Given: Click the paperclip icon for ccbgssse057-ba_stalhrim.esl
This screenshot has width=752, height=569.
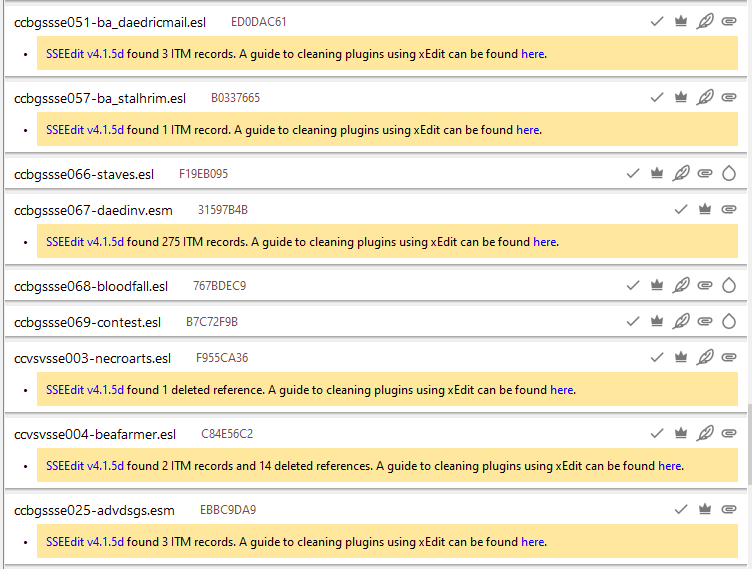Looking at the screenshot, I should pyautogui.click(x=728, y=97).
